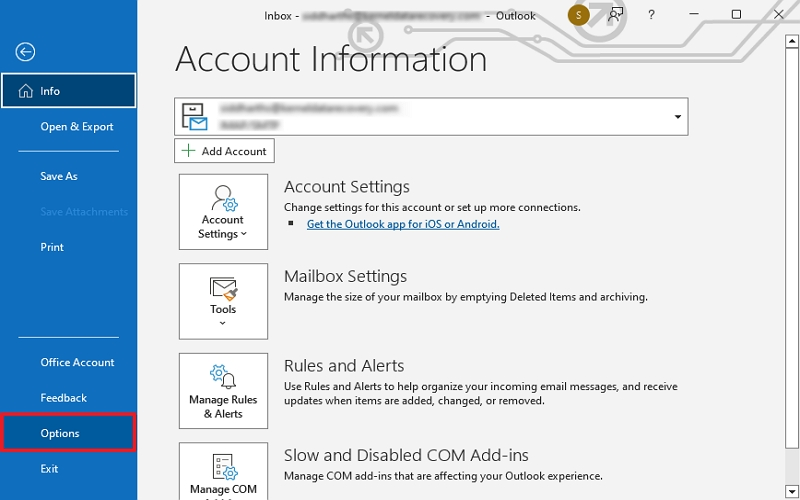Image resolution: width=800 pixels, height=500 pixels.
Task: Click the feedback person icon in title bar
Action: 616,15
